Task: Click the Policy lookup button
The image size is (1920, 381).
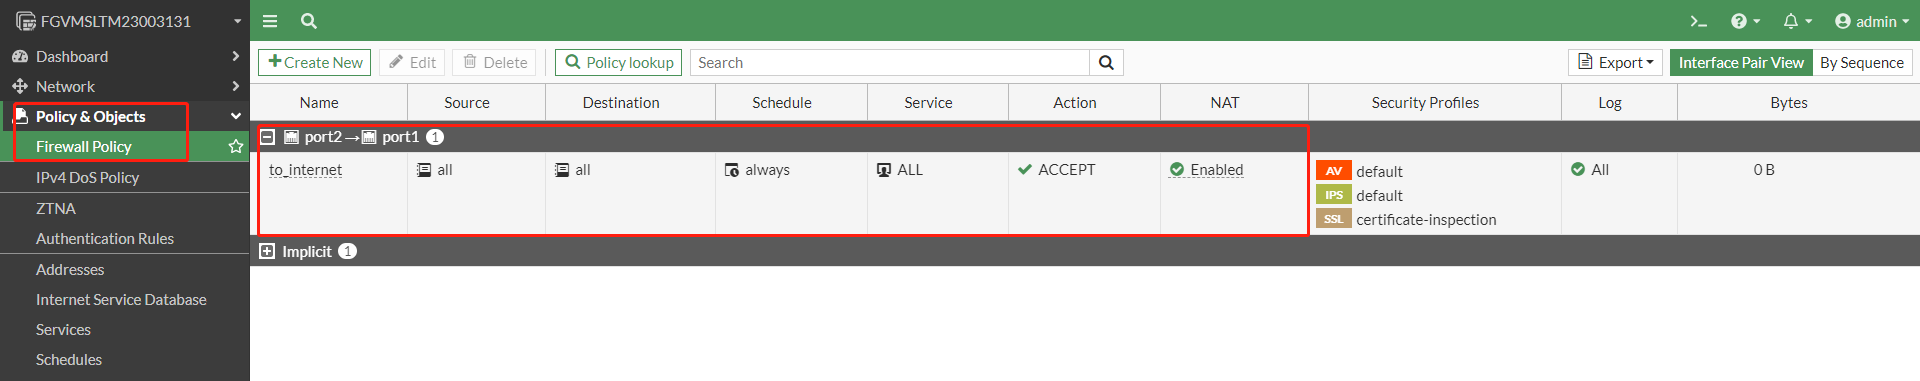Action: pos(619,62)
